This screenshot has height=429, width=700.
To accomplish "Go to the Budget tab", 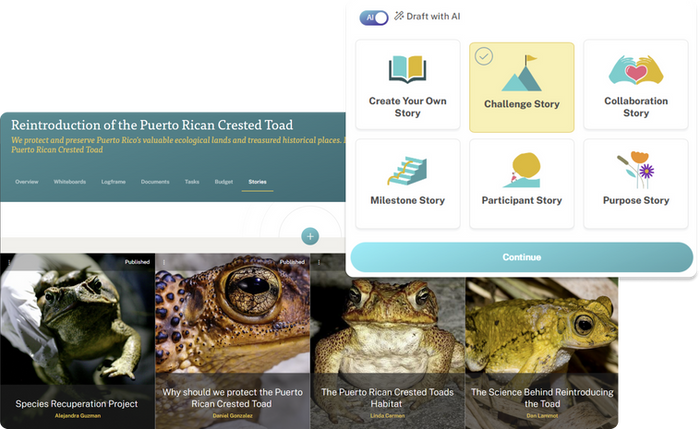I will pyautogui.click(x=224, y=182).
